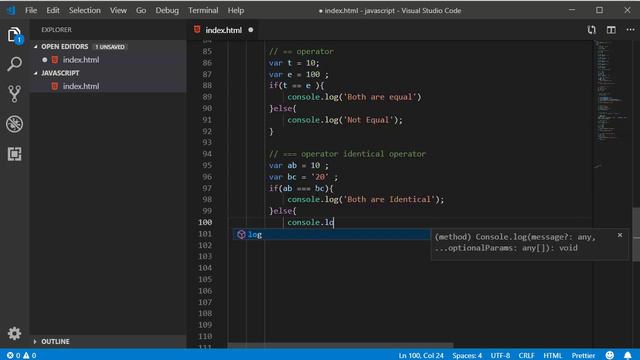
Task: Click the HTML file icon on index.html tab
Action: 197,29
